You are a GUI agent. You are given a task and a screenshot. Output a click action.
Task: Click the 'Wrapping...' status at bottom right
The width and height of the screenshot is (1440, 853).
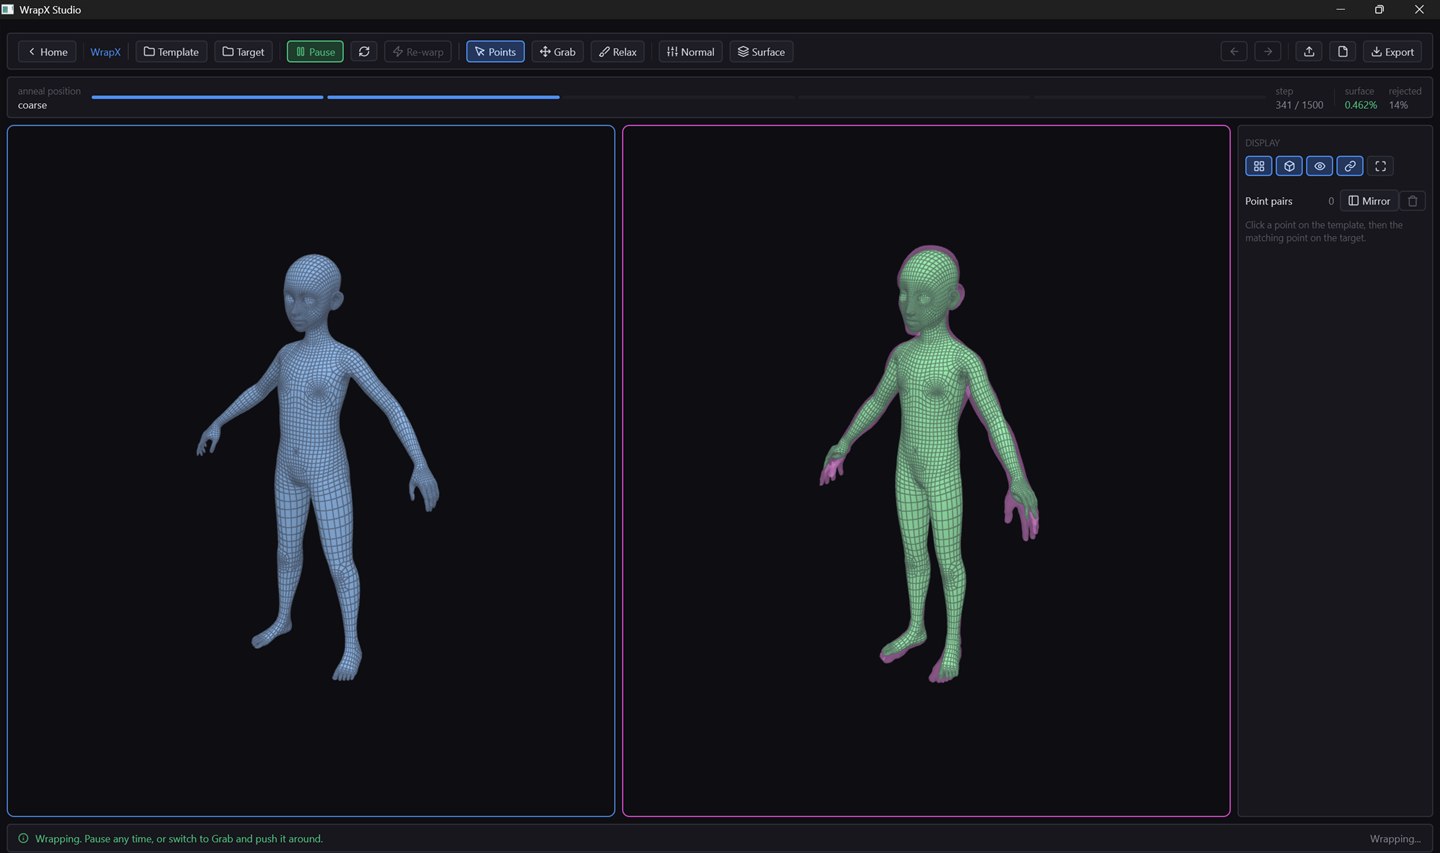pos(1395,839)
